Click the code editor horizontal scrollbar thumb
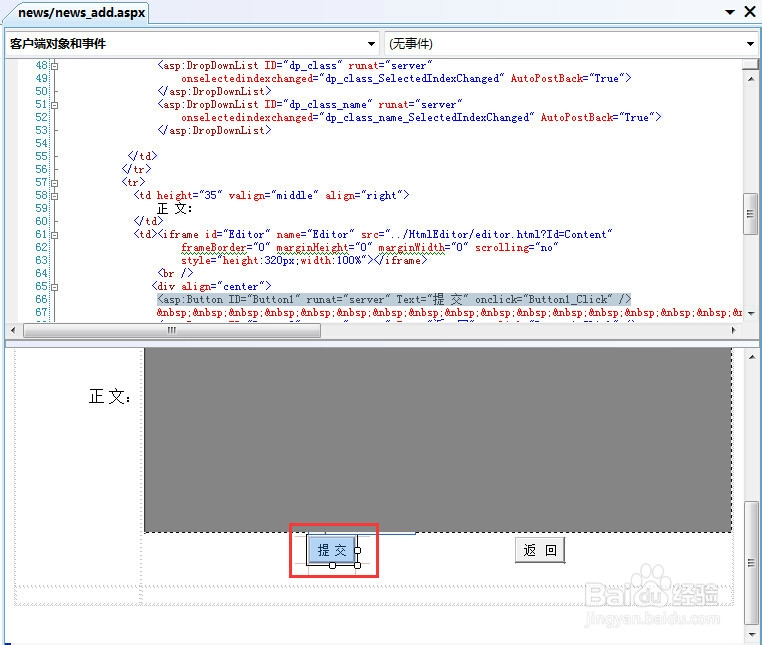This screenshot has width=762, height=645. coord(172,331)
